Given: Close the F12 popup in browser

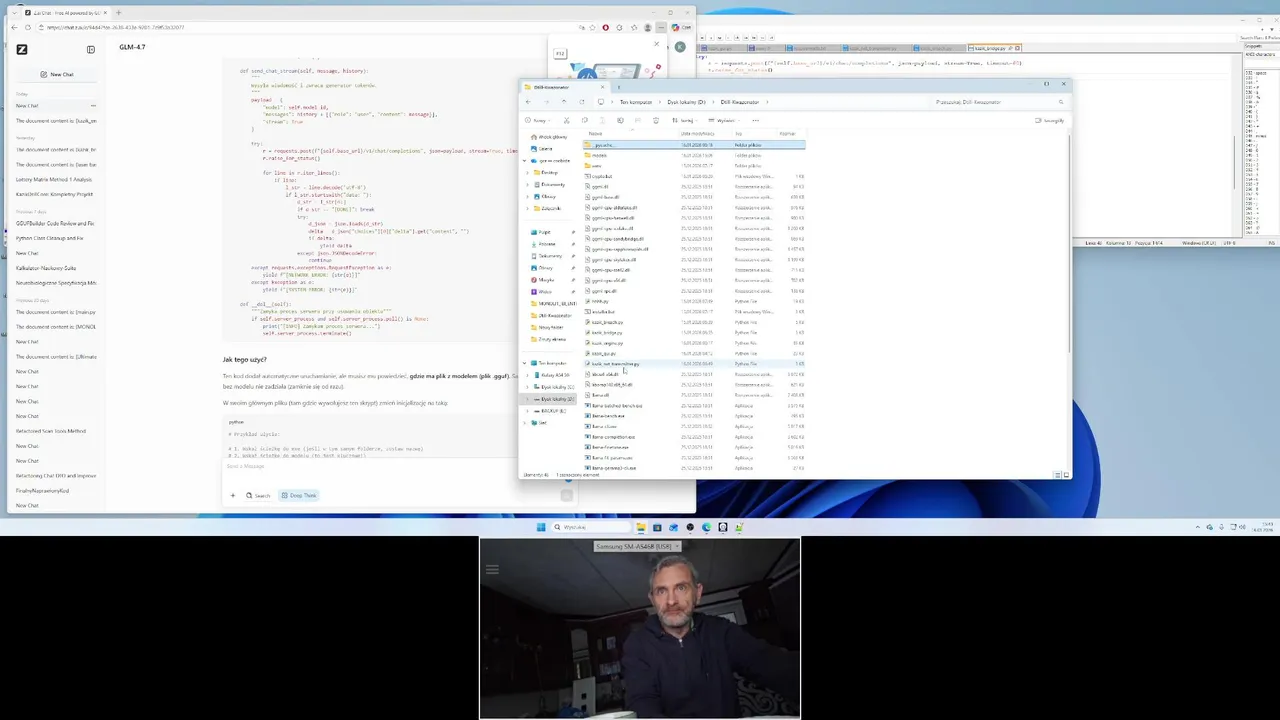Looking at the screenshot, I should pyautogui.click(x=657, y=44).
